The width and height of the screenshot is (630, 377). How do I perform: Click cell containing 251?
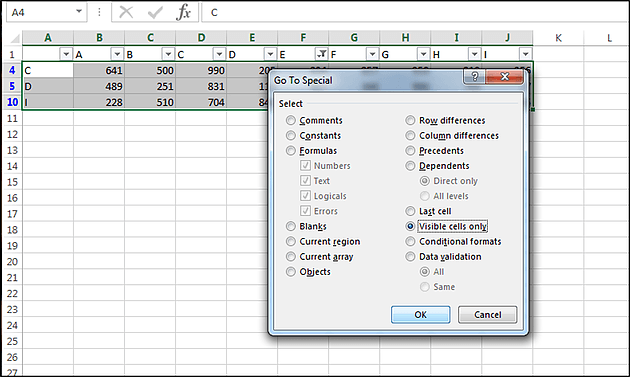click(x=150, y=86)
